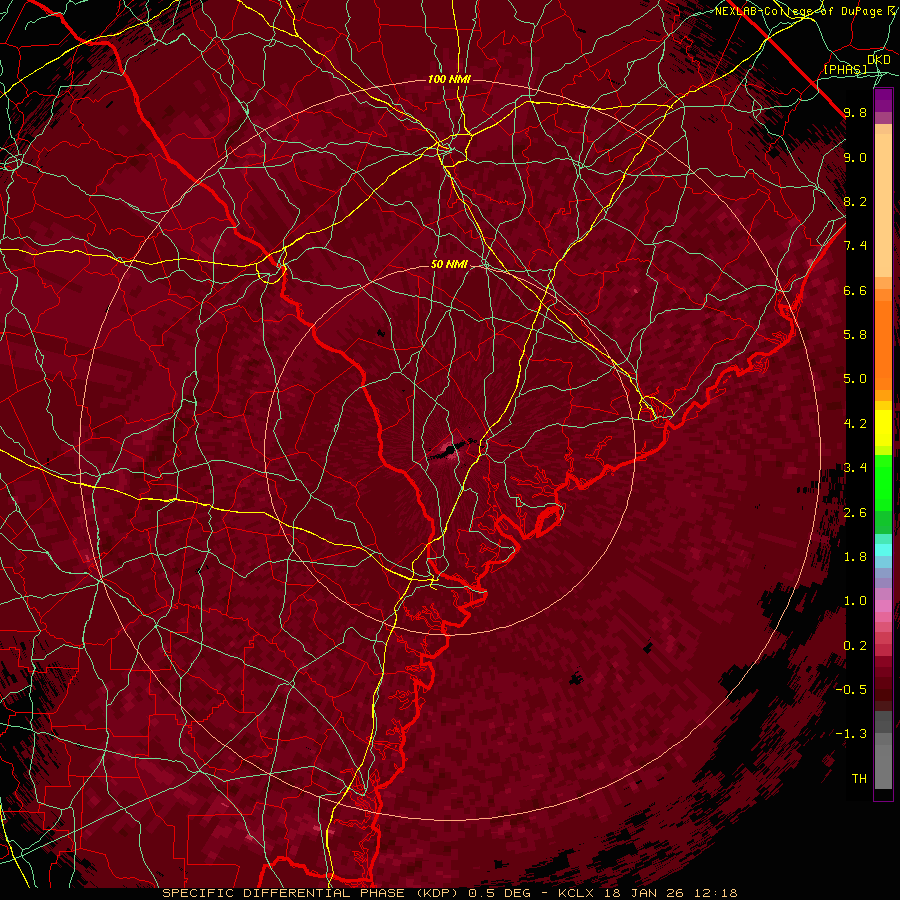Pick the pink swatch near 1.0
Viewport: 900px width, 900px height.
tap(883, 606)
